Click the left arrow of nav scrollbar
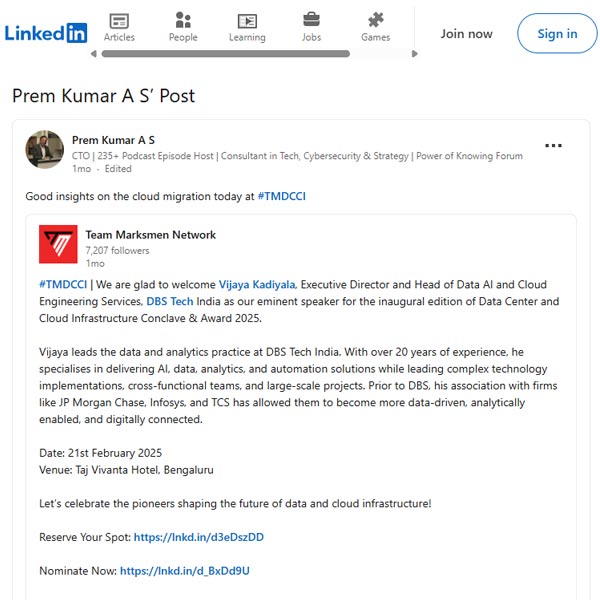The image size is (600, 600). coord(93,54)
